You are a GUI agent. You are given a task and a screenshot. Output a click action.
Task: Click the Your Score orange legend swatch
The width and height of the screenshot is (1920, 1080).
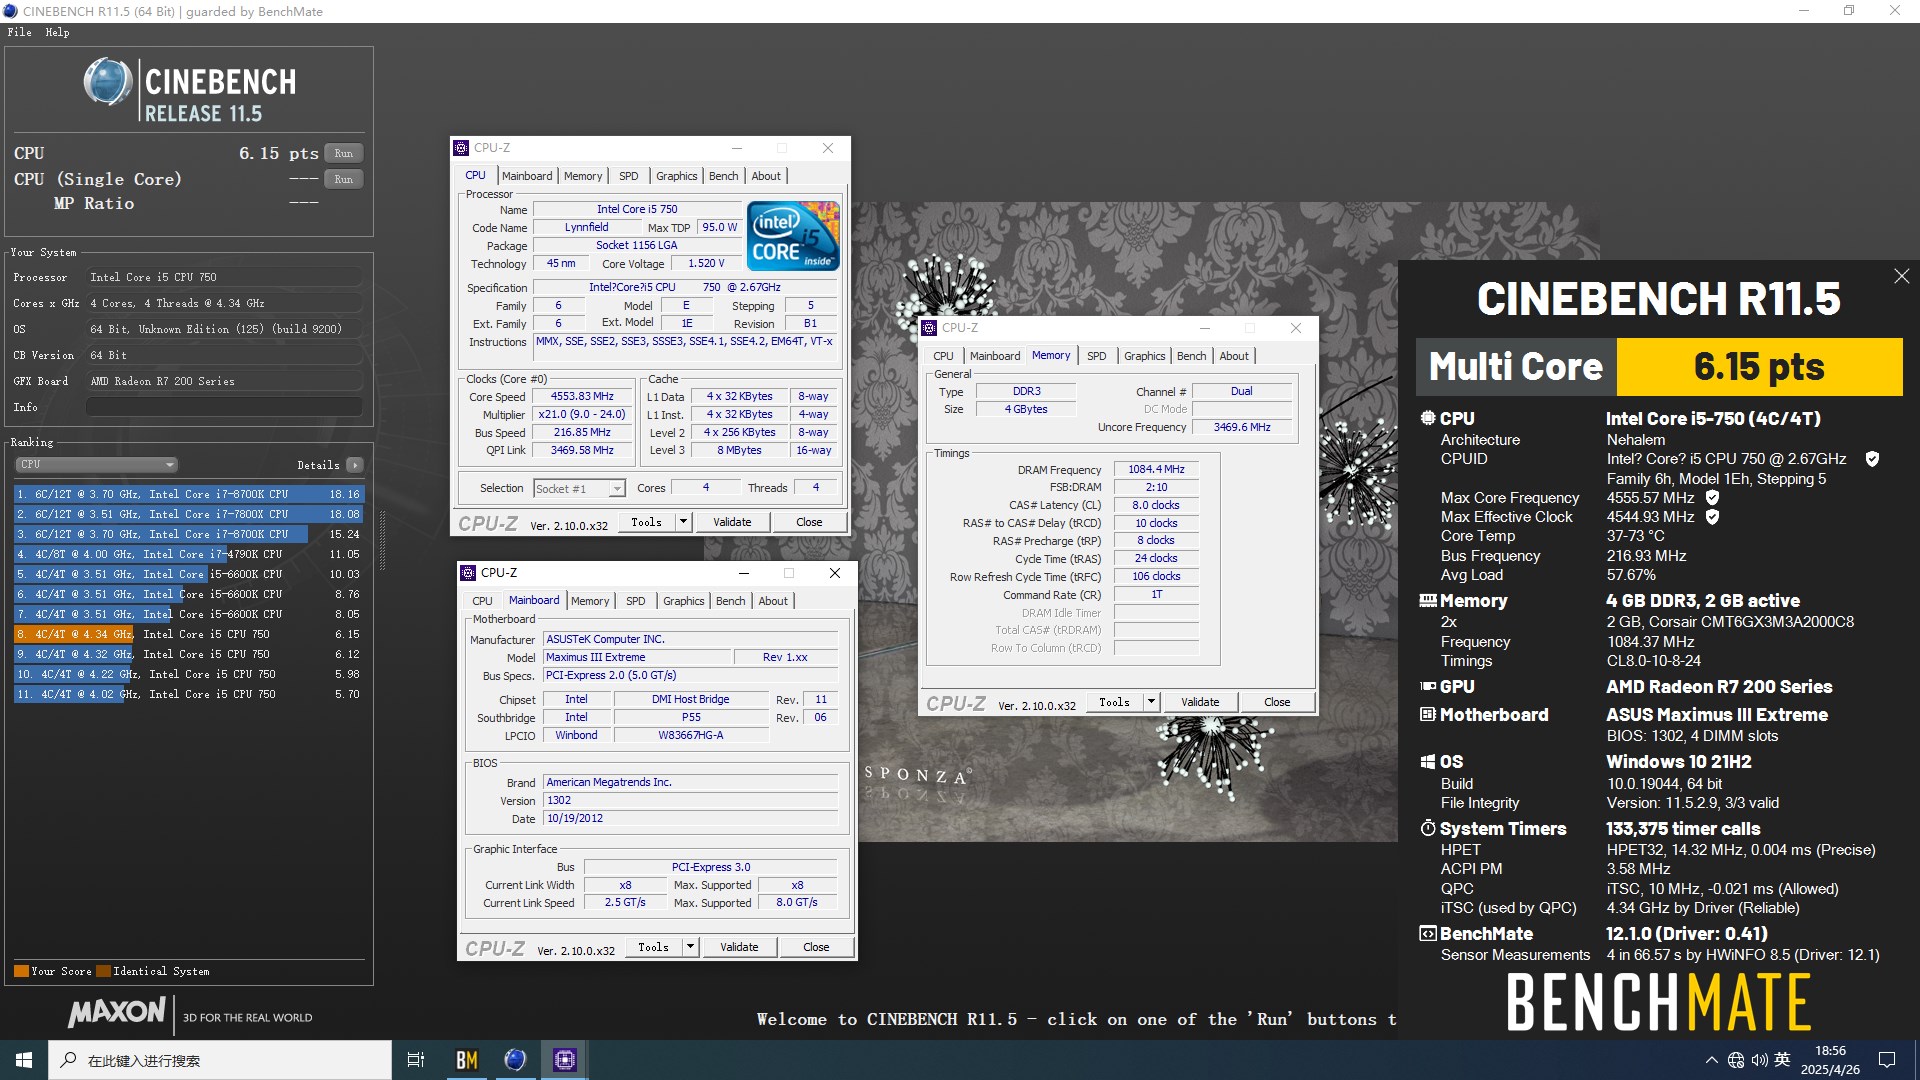click(x=21, y=971)
